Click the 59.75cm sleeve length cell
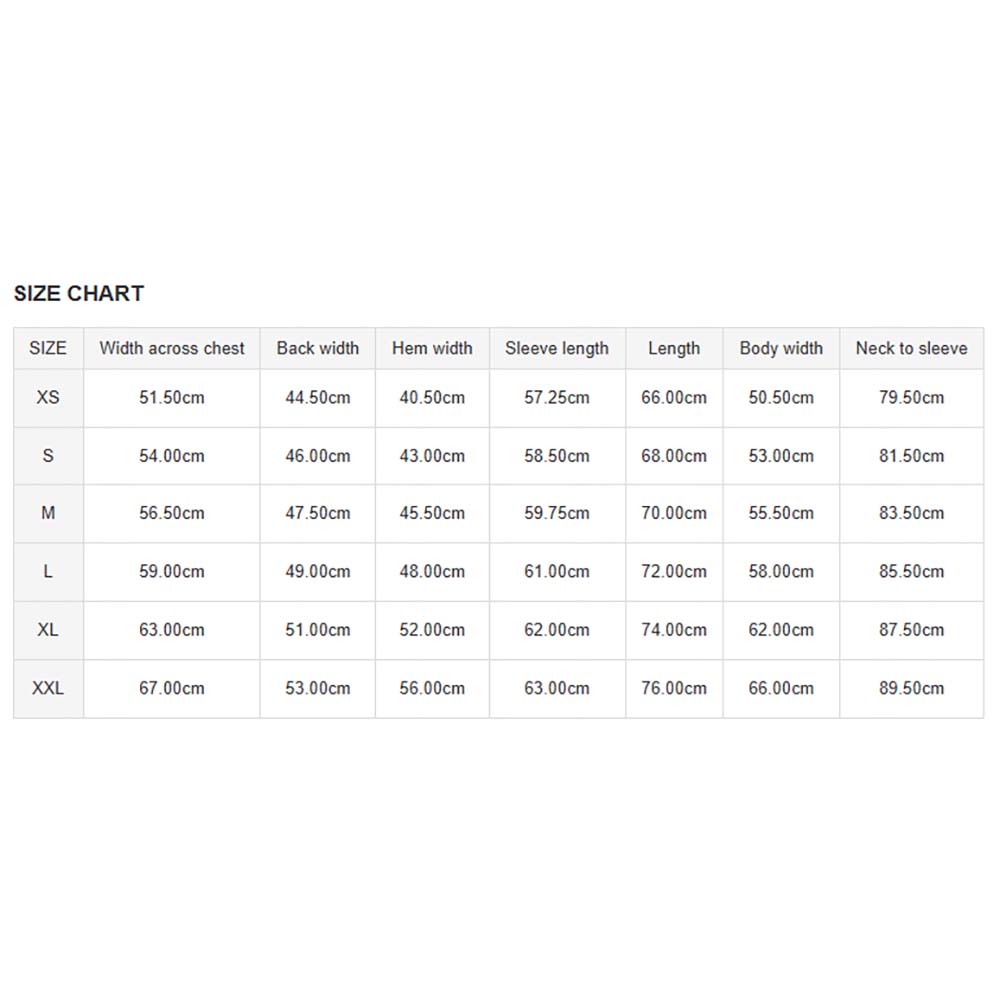This screenshot has width=1000, height=1000. click(557, 513)
